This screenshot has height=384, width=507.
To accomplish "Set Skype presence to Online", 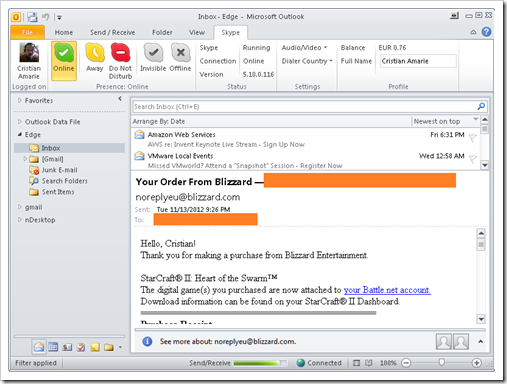I will (x=64, y=61).
